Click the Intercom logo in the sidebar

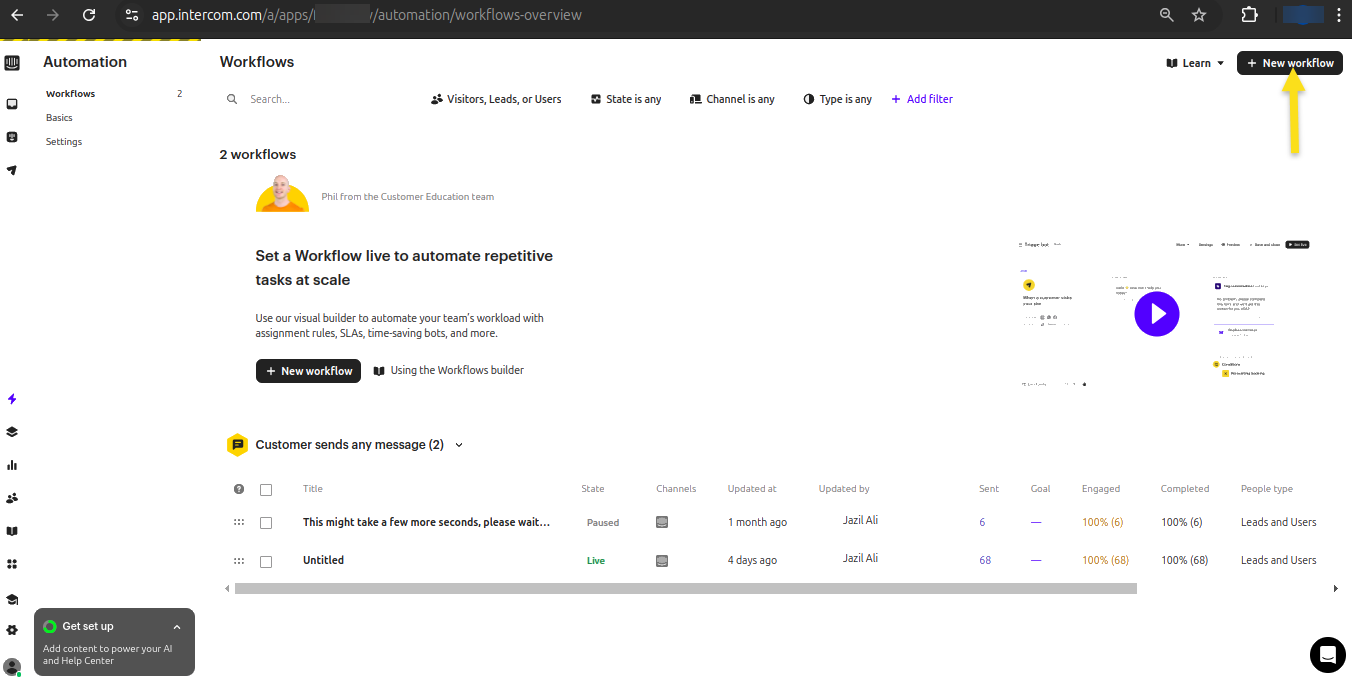pos(12,63)
